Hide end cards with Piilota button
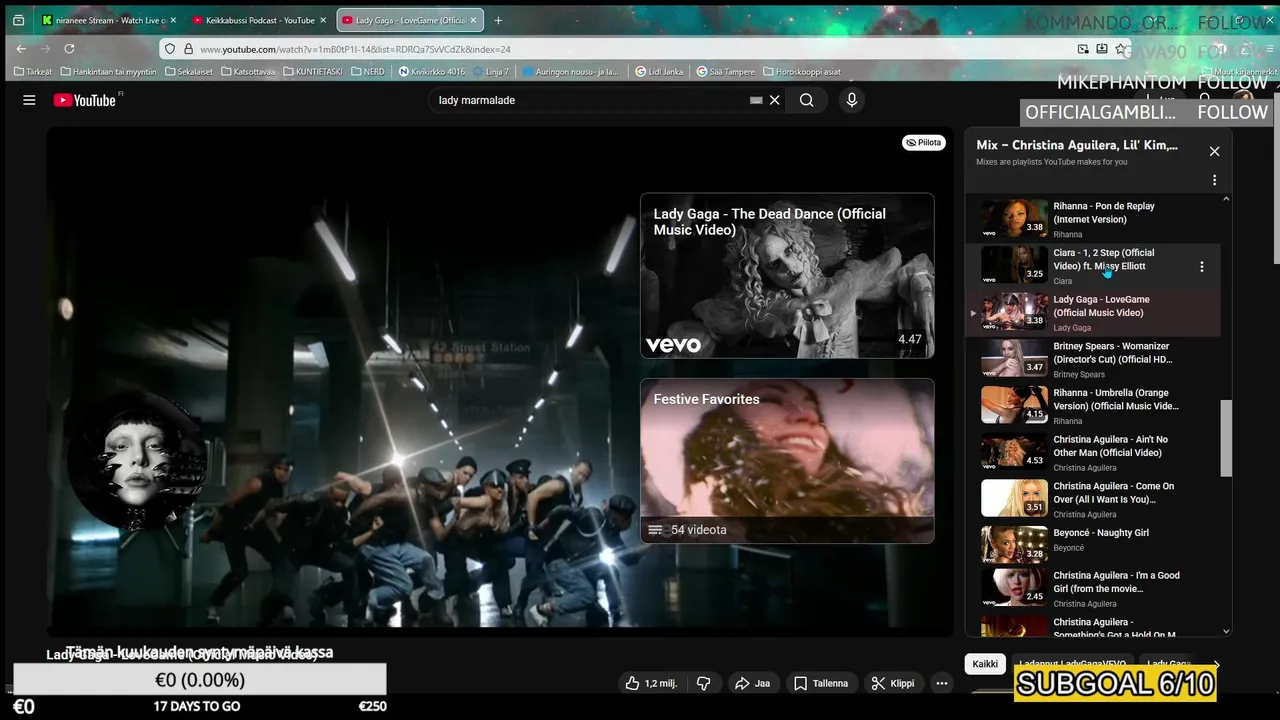Viewport: 1280px width, 720px height. click(924, 143)
